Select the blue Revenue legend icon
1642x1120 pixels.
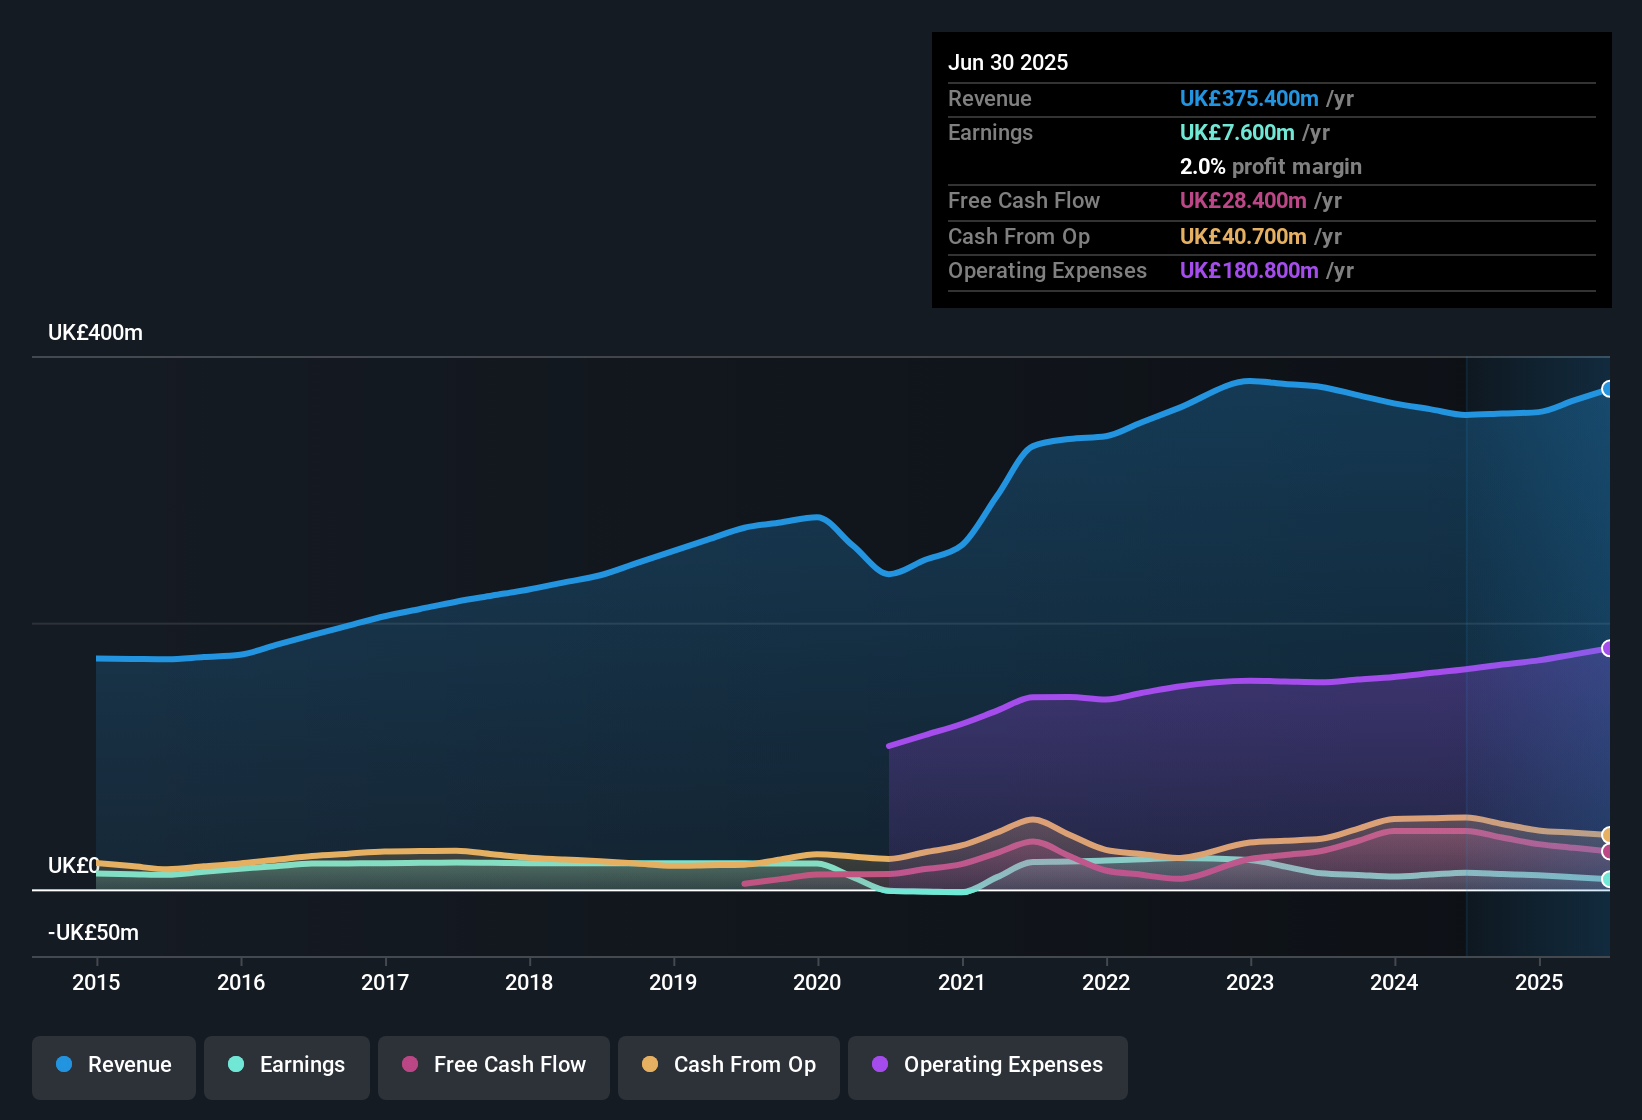click(64, 1066)
